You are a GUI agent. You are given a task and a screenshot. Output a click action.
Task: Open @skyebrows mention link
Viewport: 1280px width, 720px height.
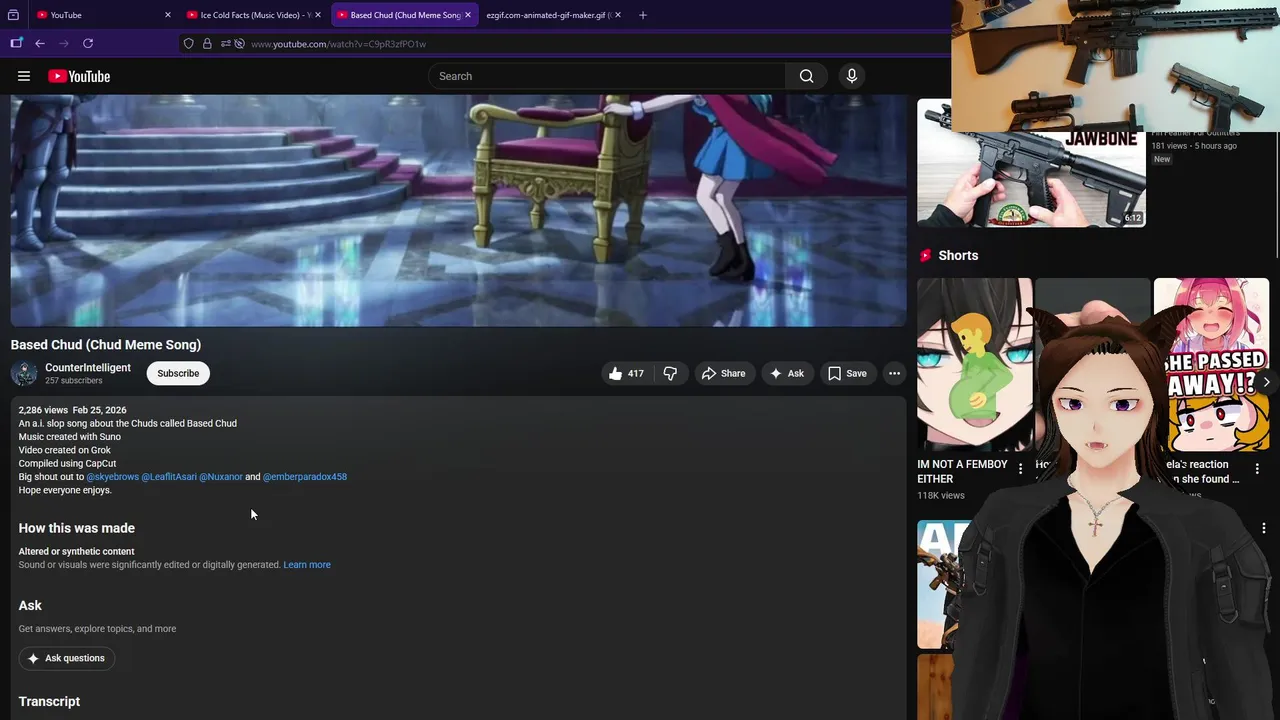click(113, 477)
